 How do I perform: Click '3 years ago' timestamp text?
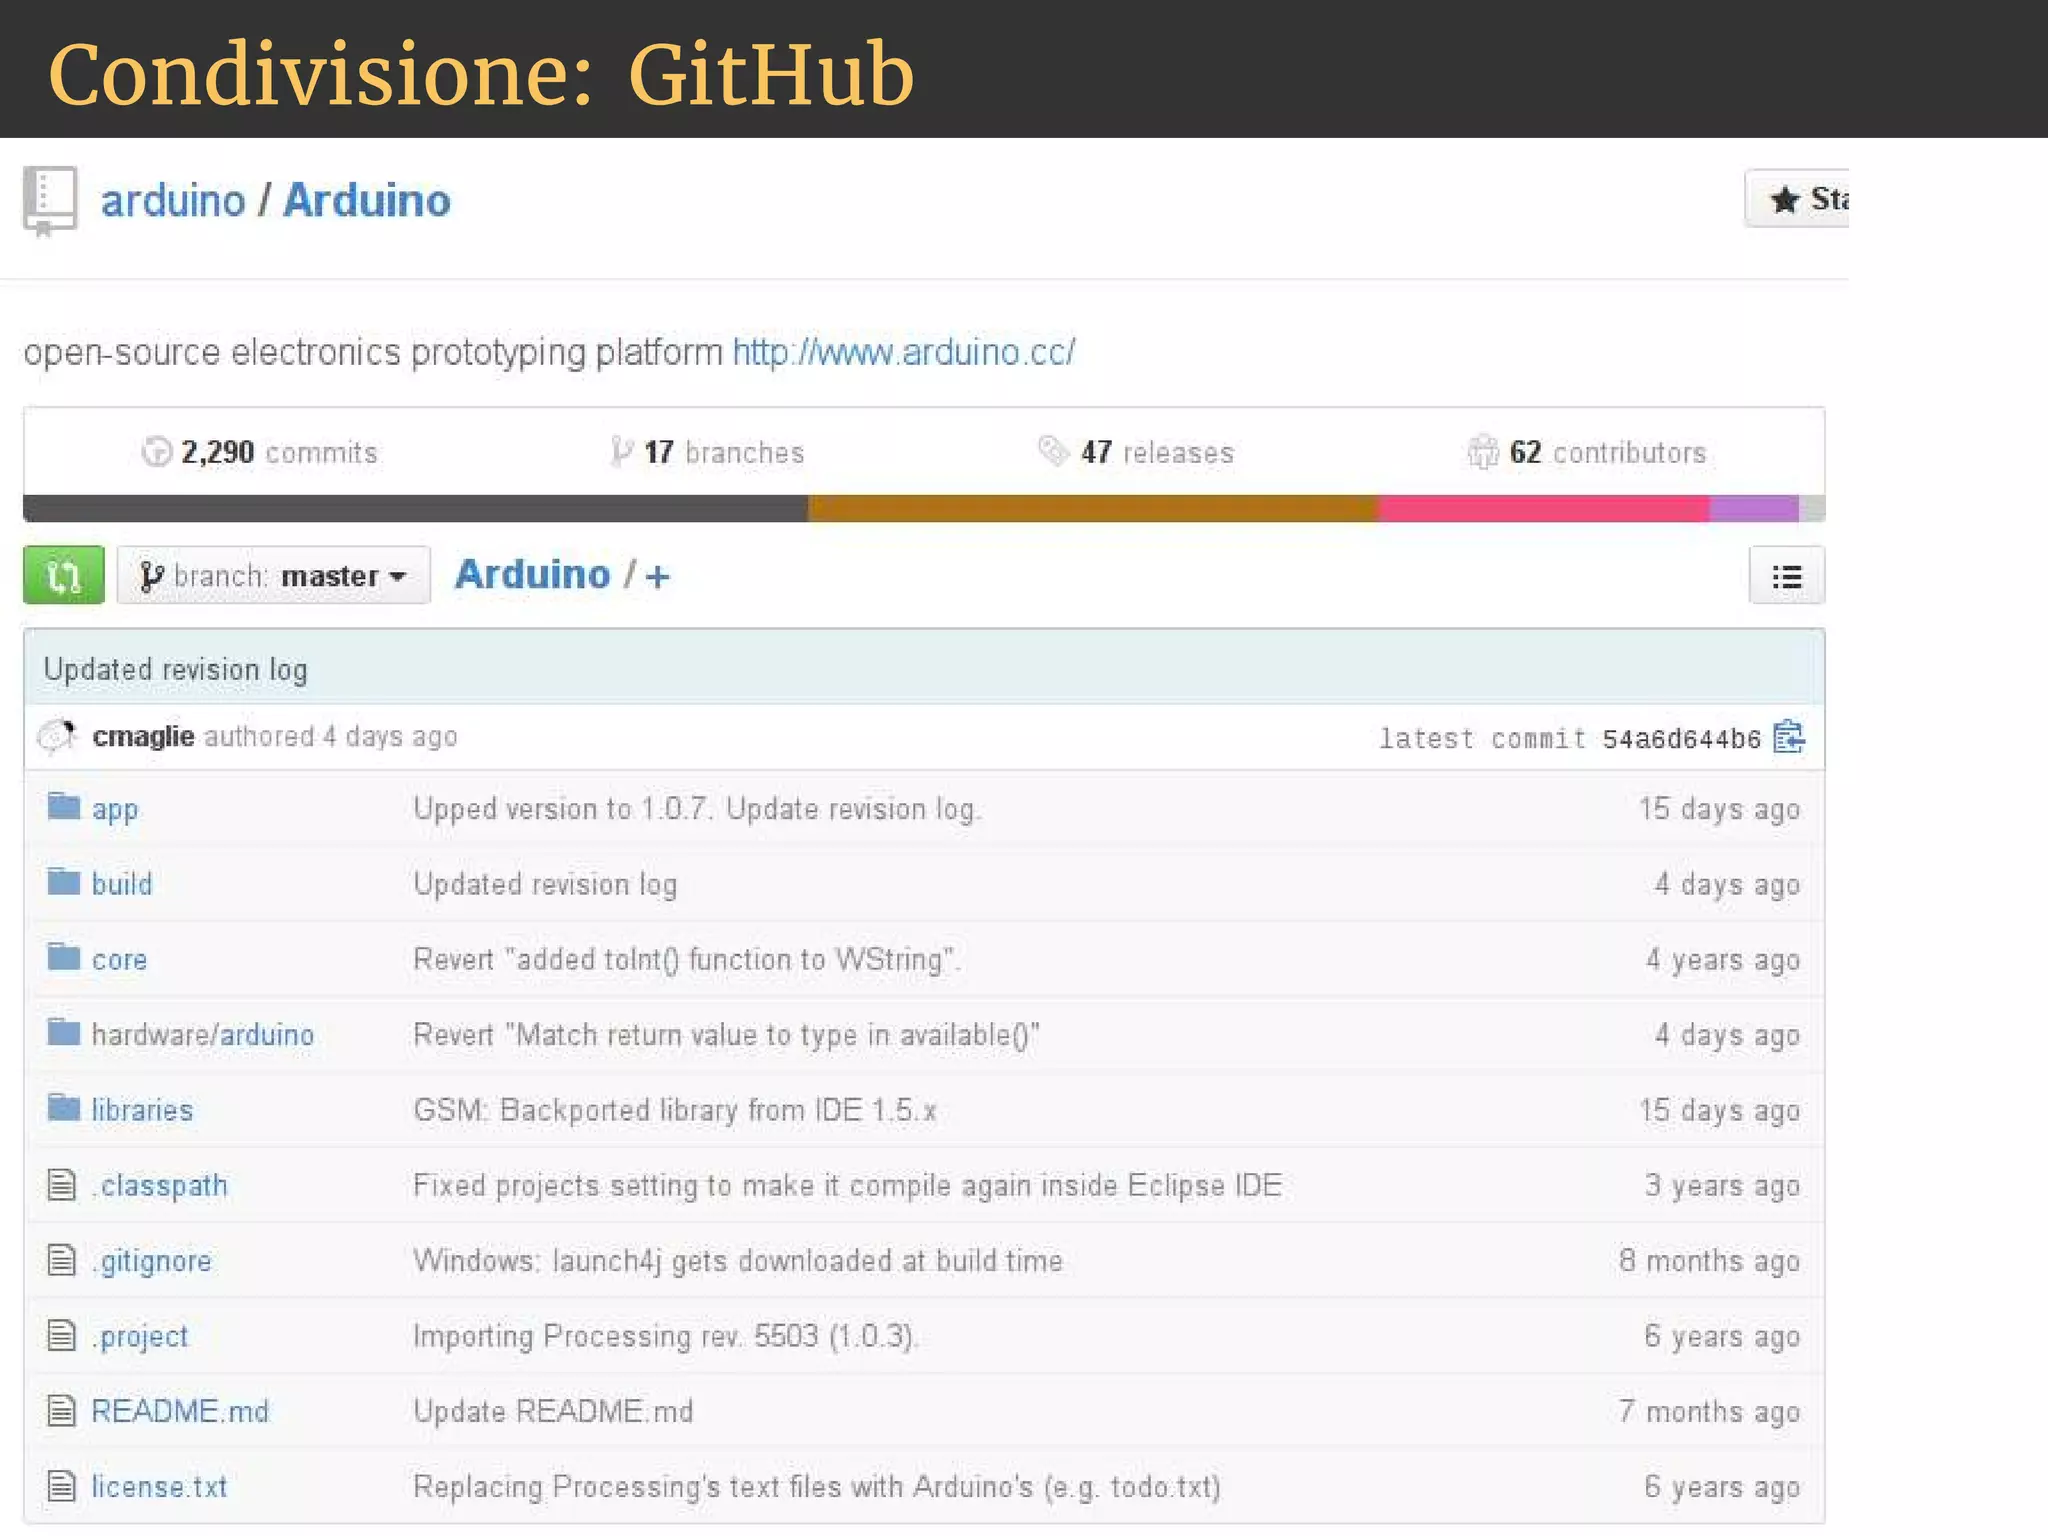coord(1723,1186)
